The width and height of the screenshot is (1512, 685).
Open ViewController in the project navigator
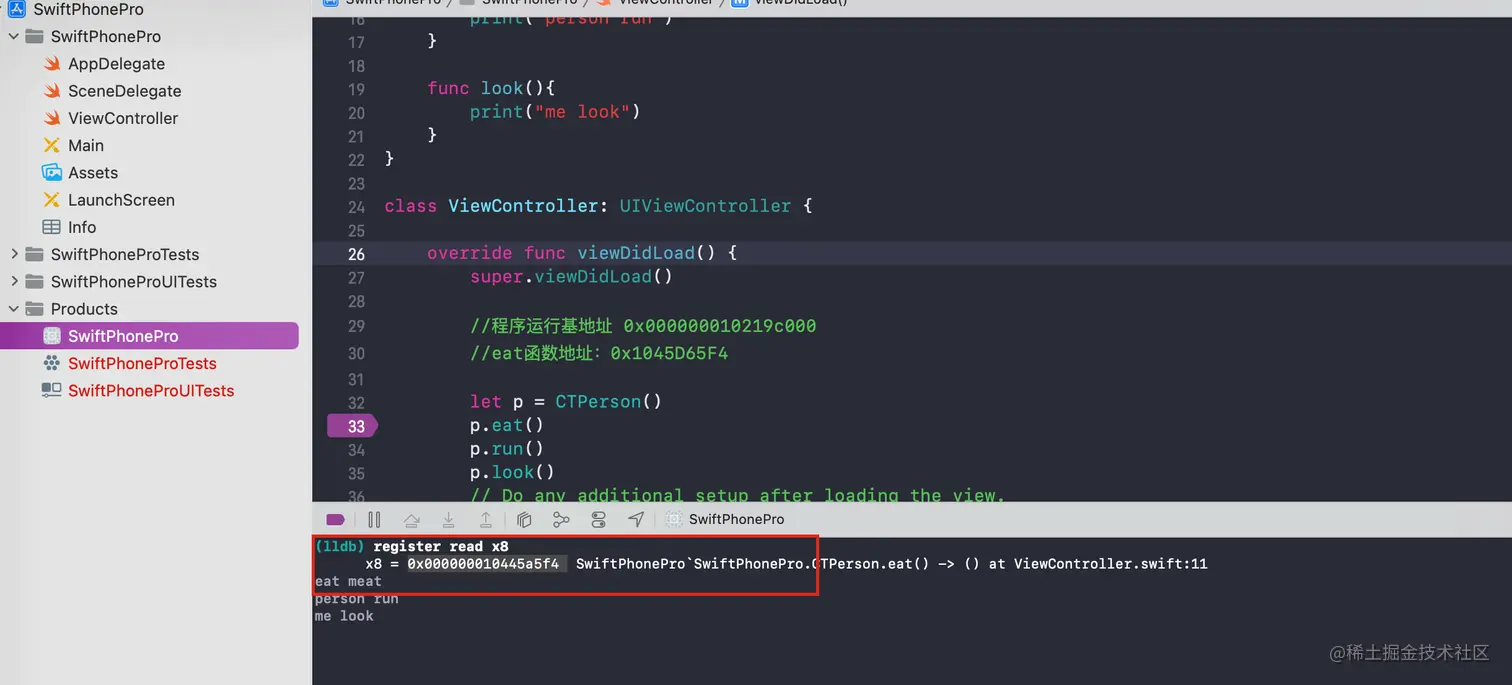click(123, 118)
